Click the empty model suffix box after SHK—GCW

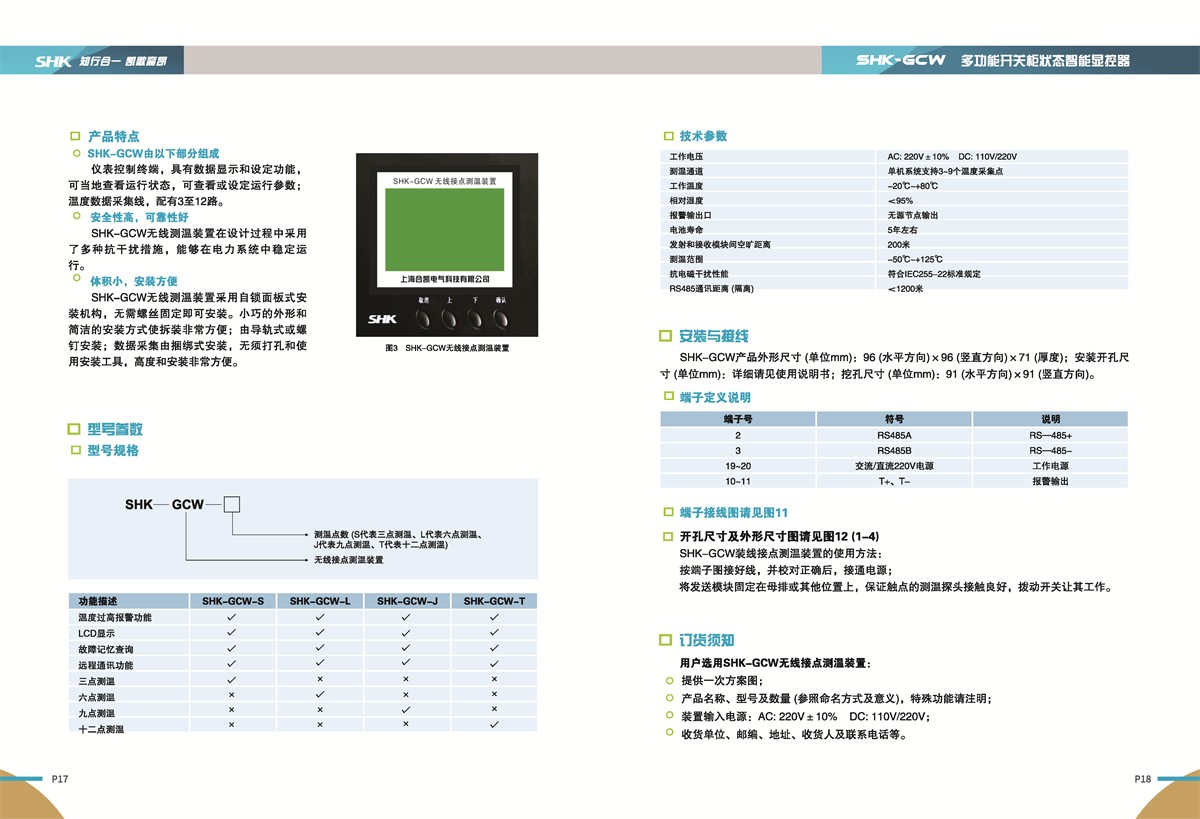231,504
